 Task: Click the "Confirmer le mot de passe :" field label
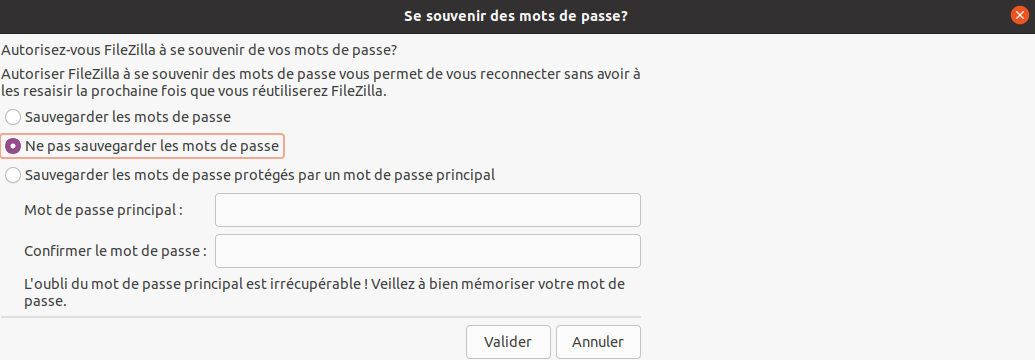pyautogui.click(x=116, y=252)
